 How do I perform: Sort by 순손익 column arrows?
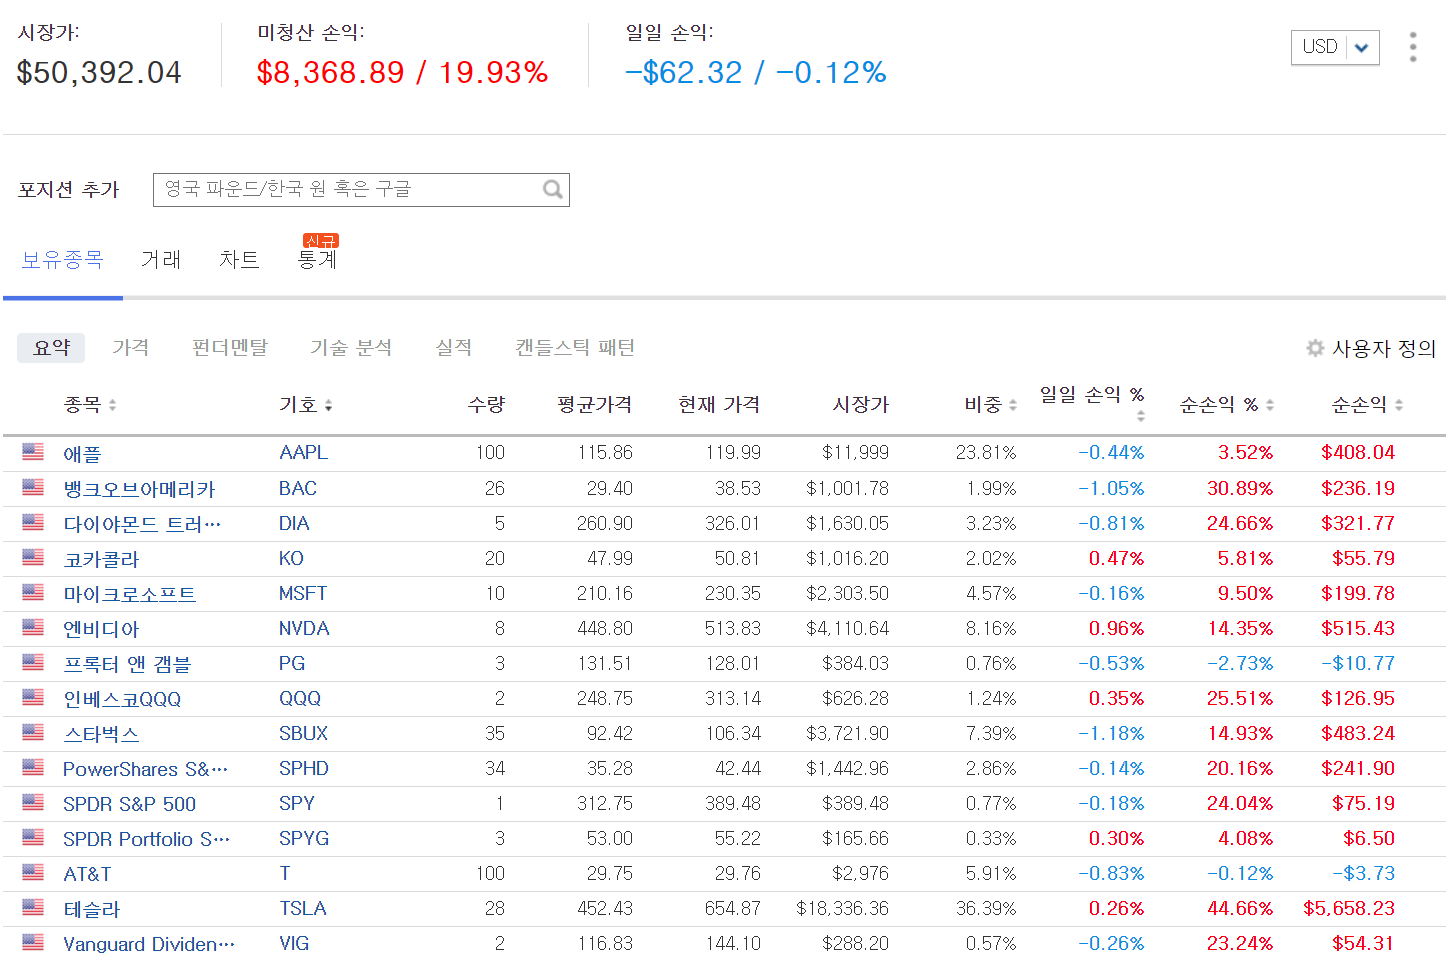coord(1399,405)
